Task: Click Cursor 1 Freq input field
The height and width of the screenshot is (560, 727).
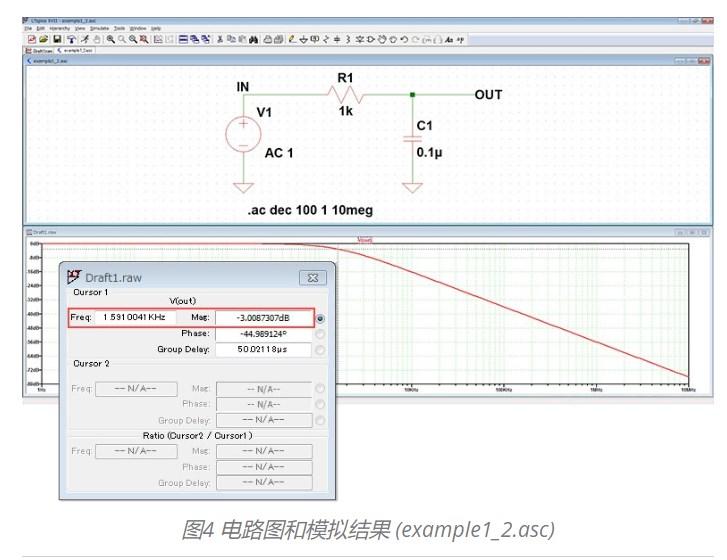Action: click(x=135, y=317)
